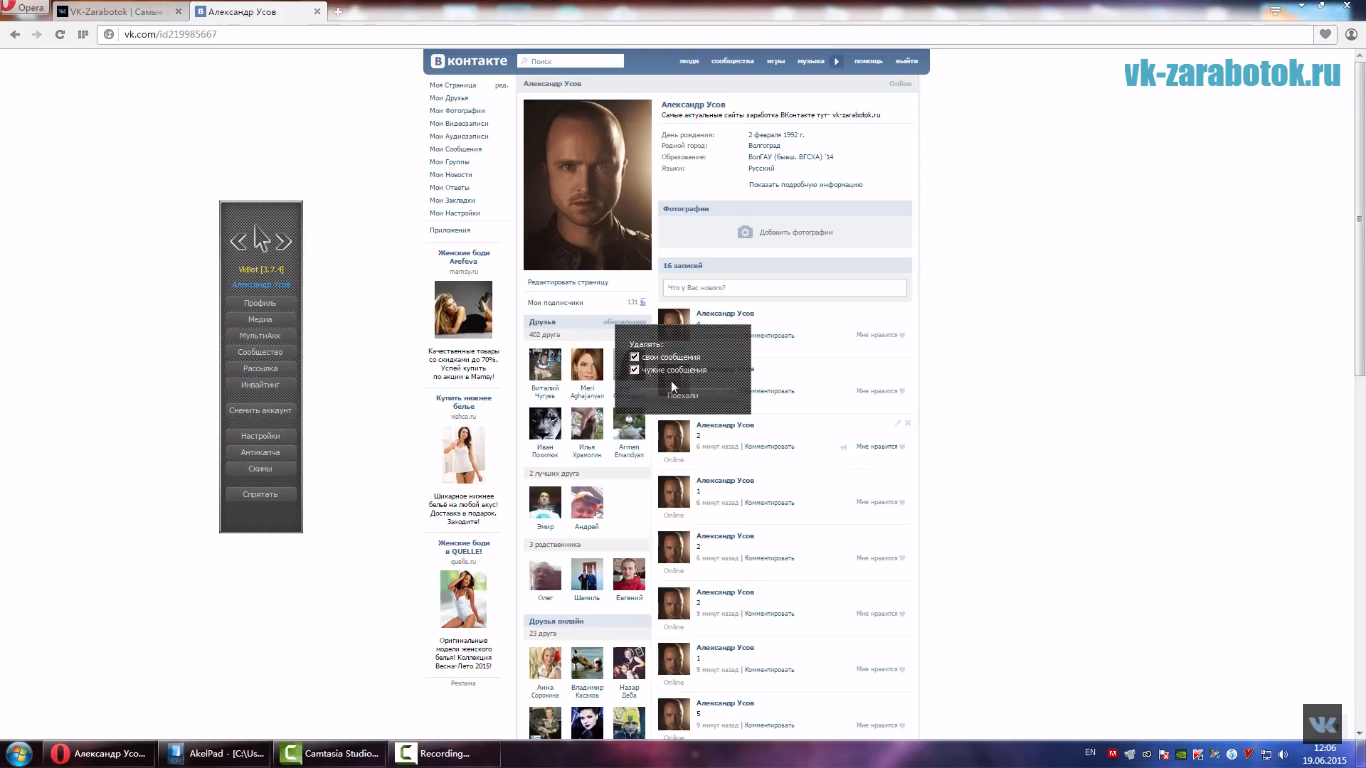Open 'Мои Друзья' in sidebar
The height and width of the screenshot is (768, 1366).
(x=449, y=98)
